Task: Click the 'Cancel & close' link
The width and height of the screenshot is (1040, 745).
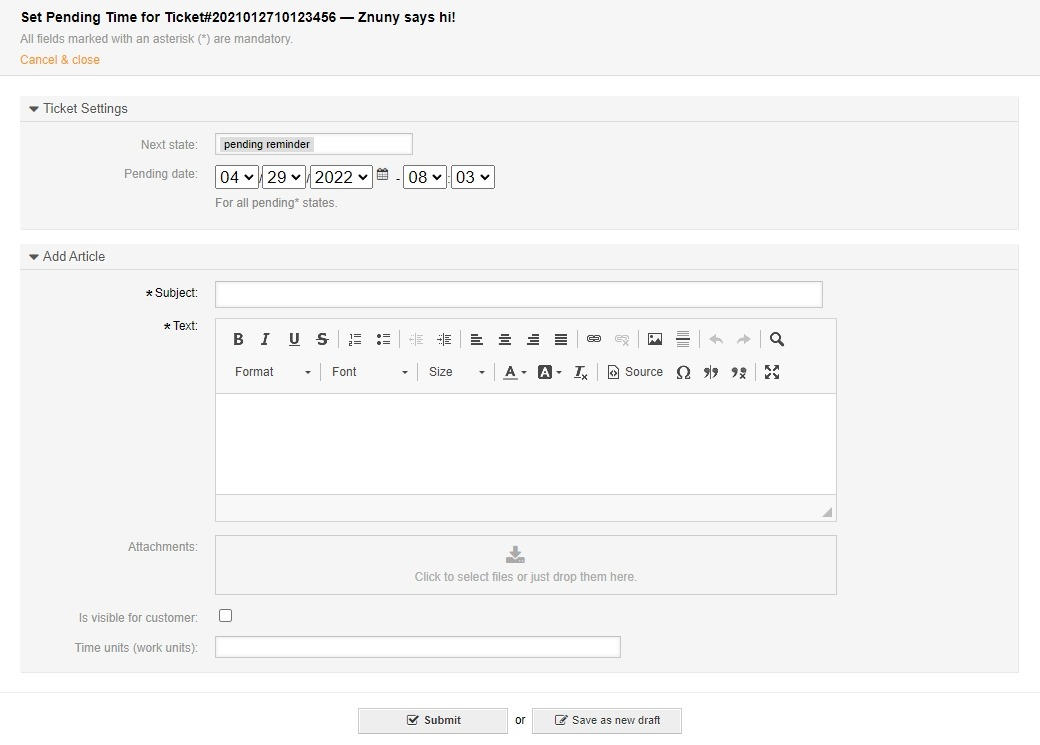Action: tap(60, 60)
